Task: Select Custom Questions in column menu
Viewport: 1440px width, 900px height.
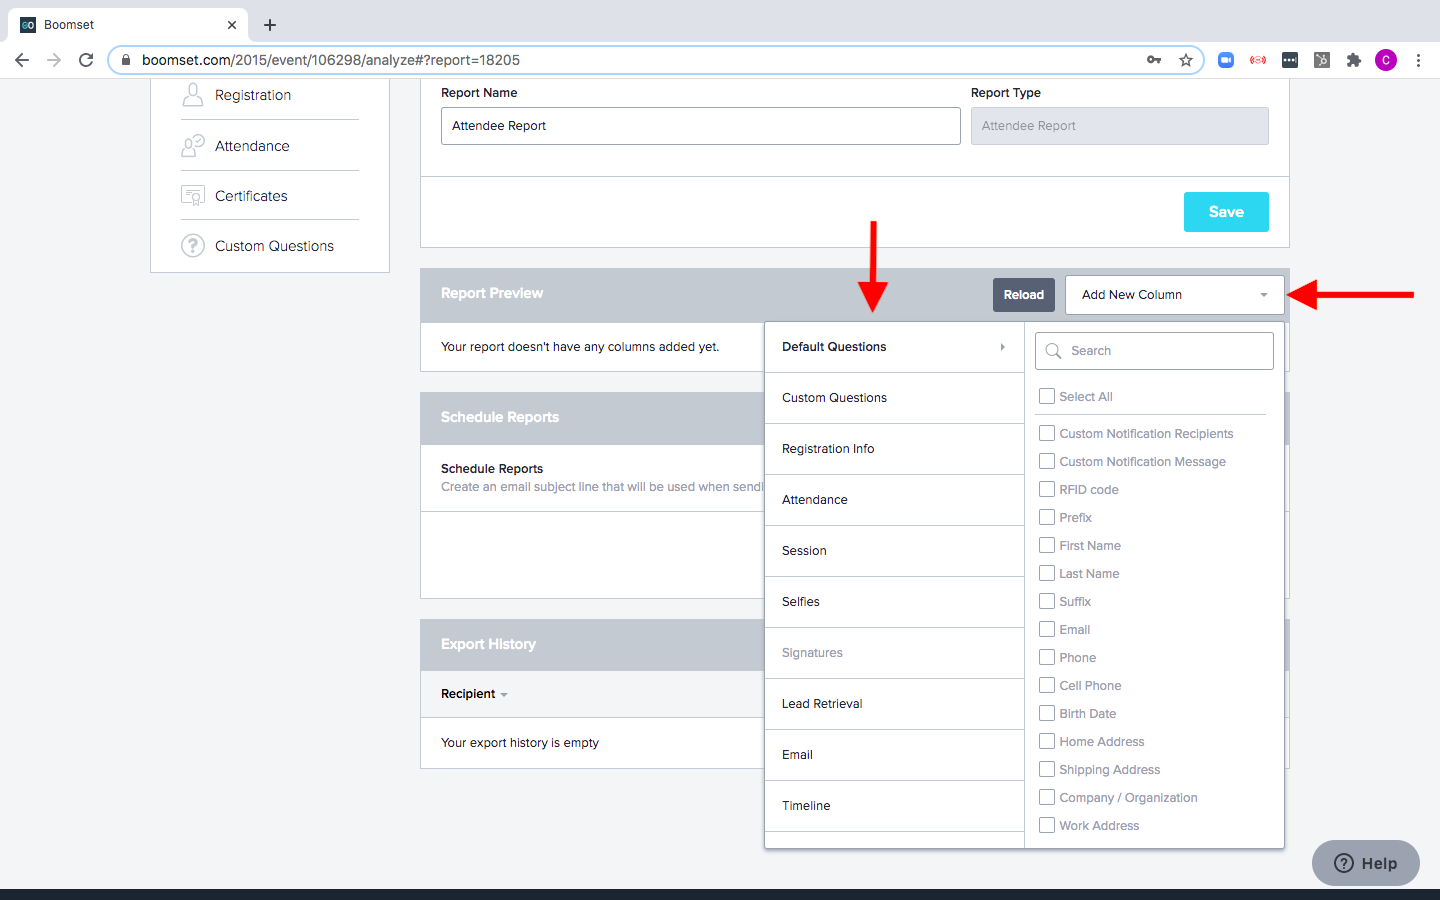Action: coord(894,398)
